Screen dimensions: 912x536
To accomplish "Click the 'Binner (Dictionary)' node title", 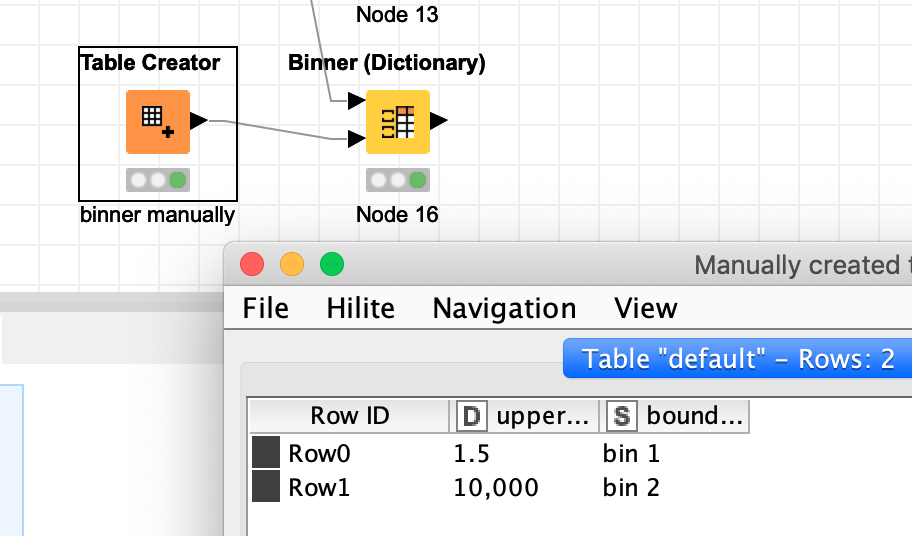I will point(387,63).
